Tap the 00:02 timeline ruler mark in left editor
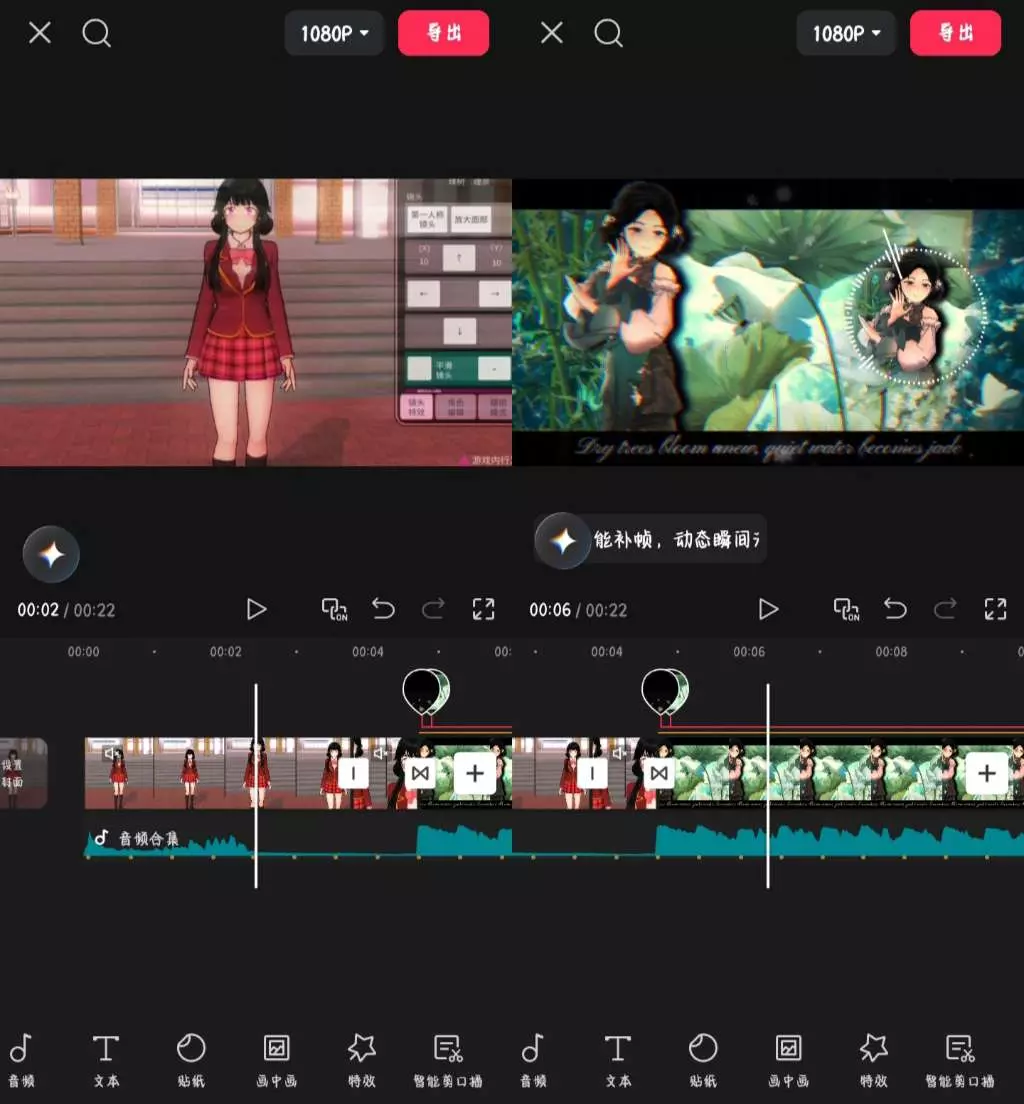Viewport: 1024px width, 1104px height. click(225, 652)
